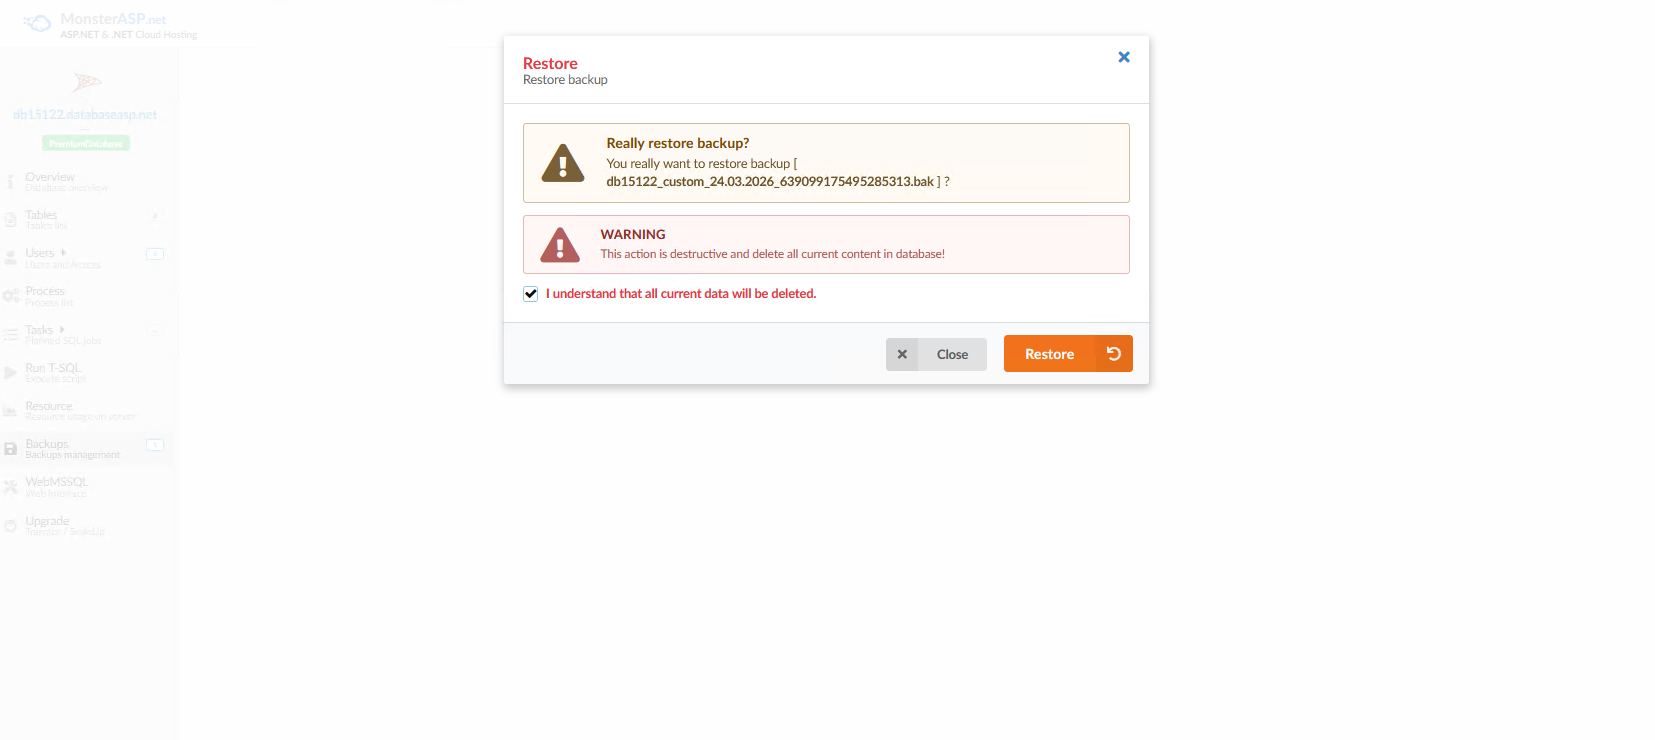Click the Backups management disk icon
This screenshot has width=1655, height=740.
click(x=10, y=448)
